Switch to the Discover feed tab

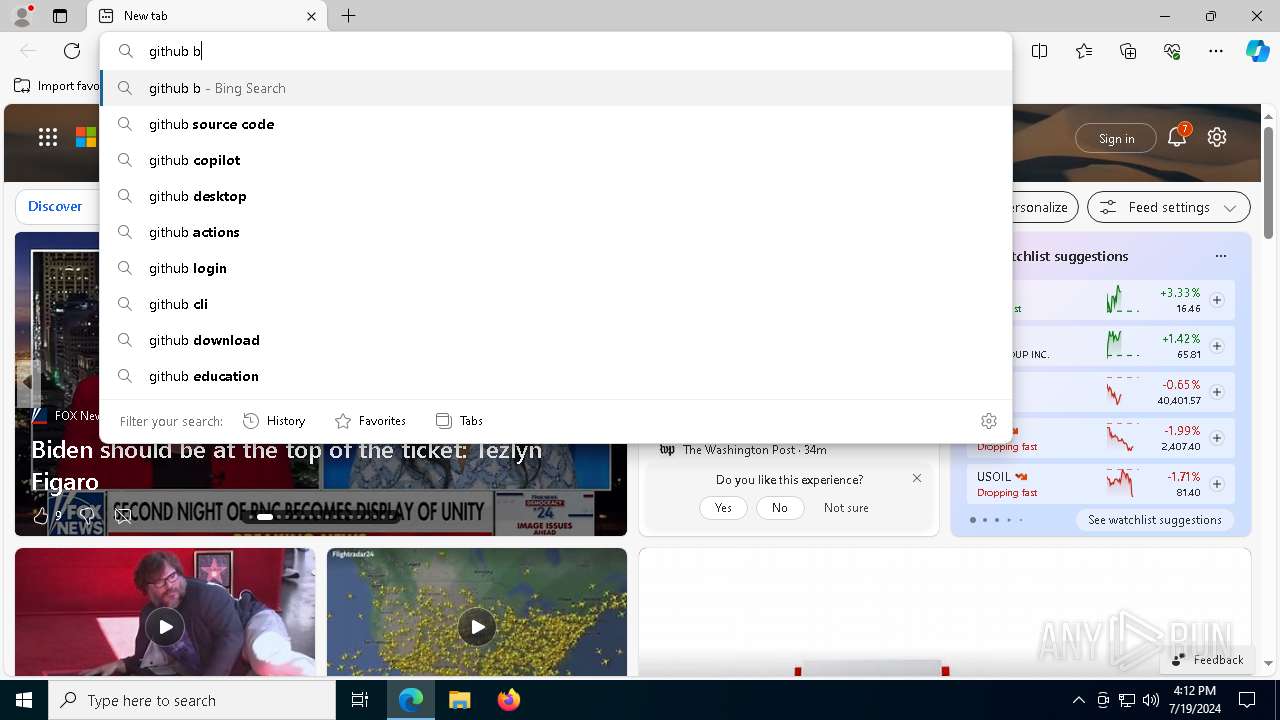(55, 206)
